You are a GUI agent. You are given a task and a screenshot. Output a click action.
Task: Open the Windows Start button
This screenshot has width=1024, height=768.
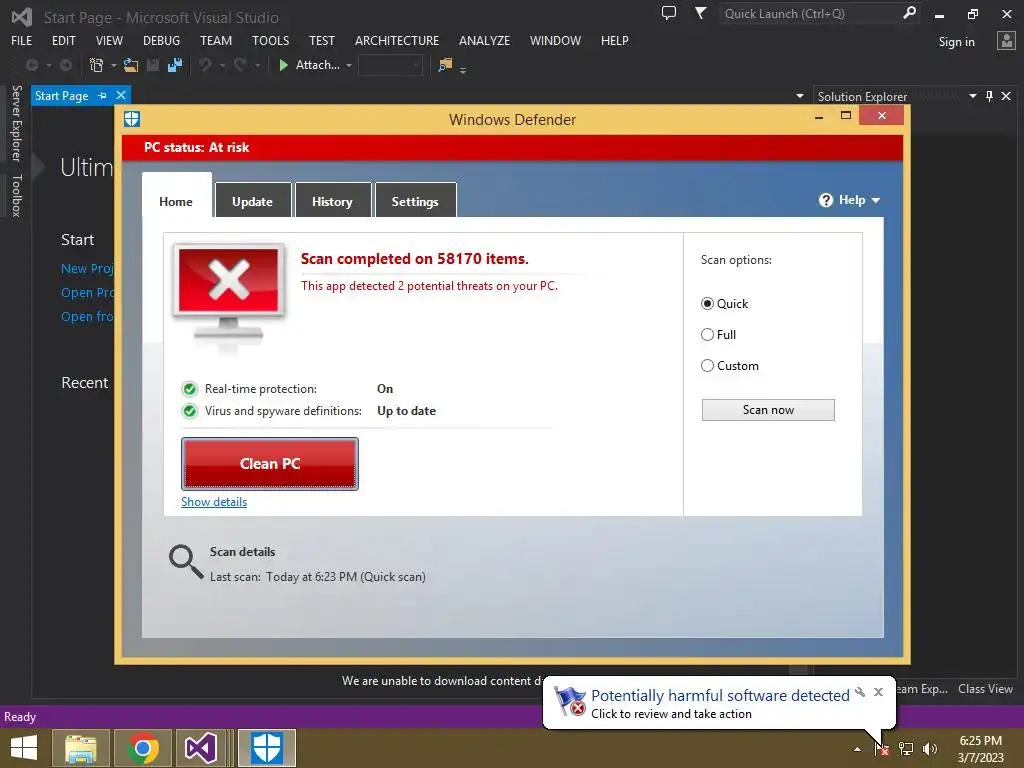(24, 748)
